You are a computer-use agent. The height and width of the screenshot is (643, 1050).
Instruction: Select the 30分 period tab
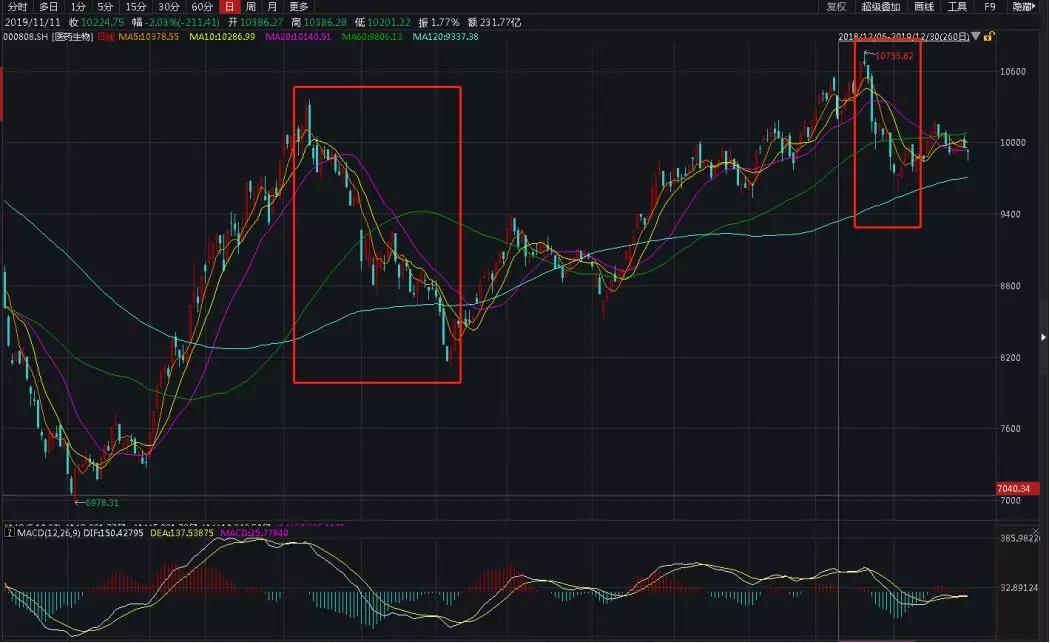click(x=169, y=7)
